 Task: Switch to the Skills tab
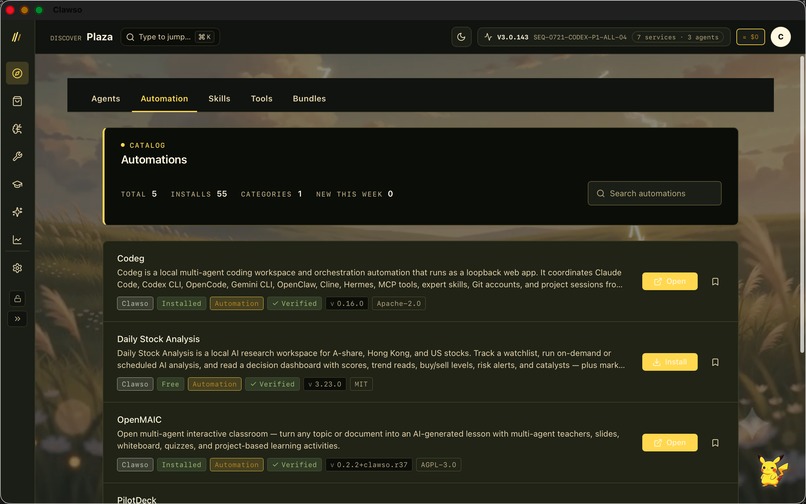(219, 99)
